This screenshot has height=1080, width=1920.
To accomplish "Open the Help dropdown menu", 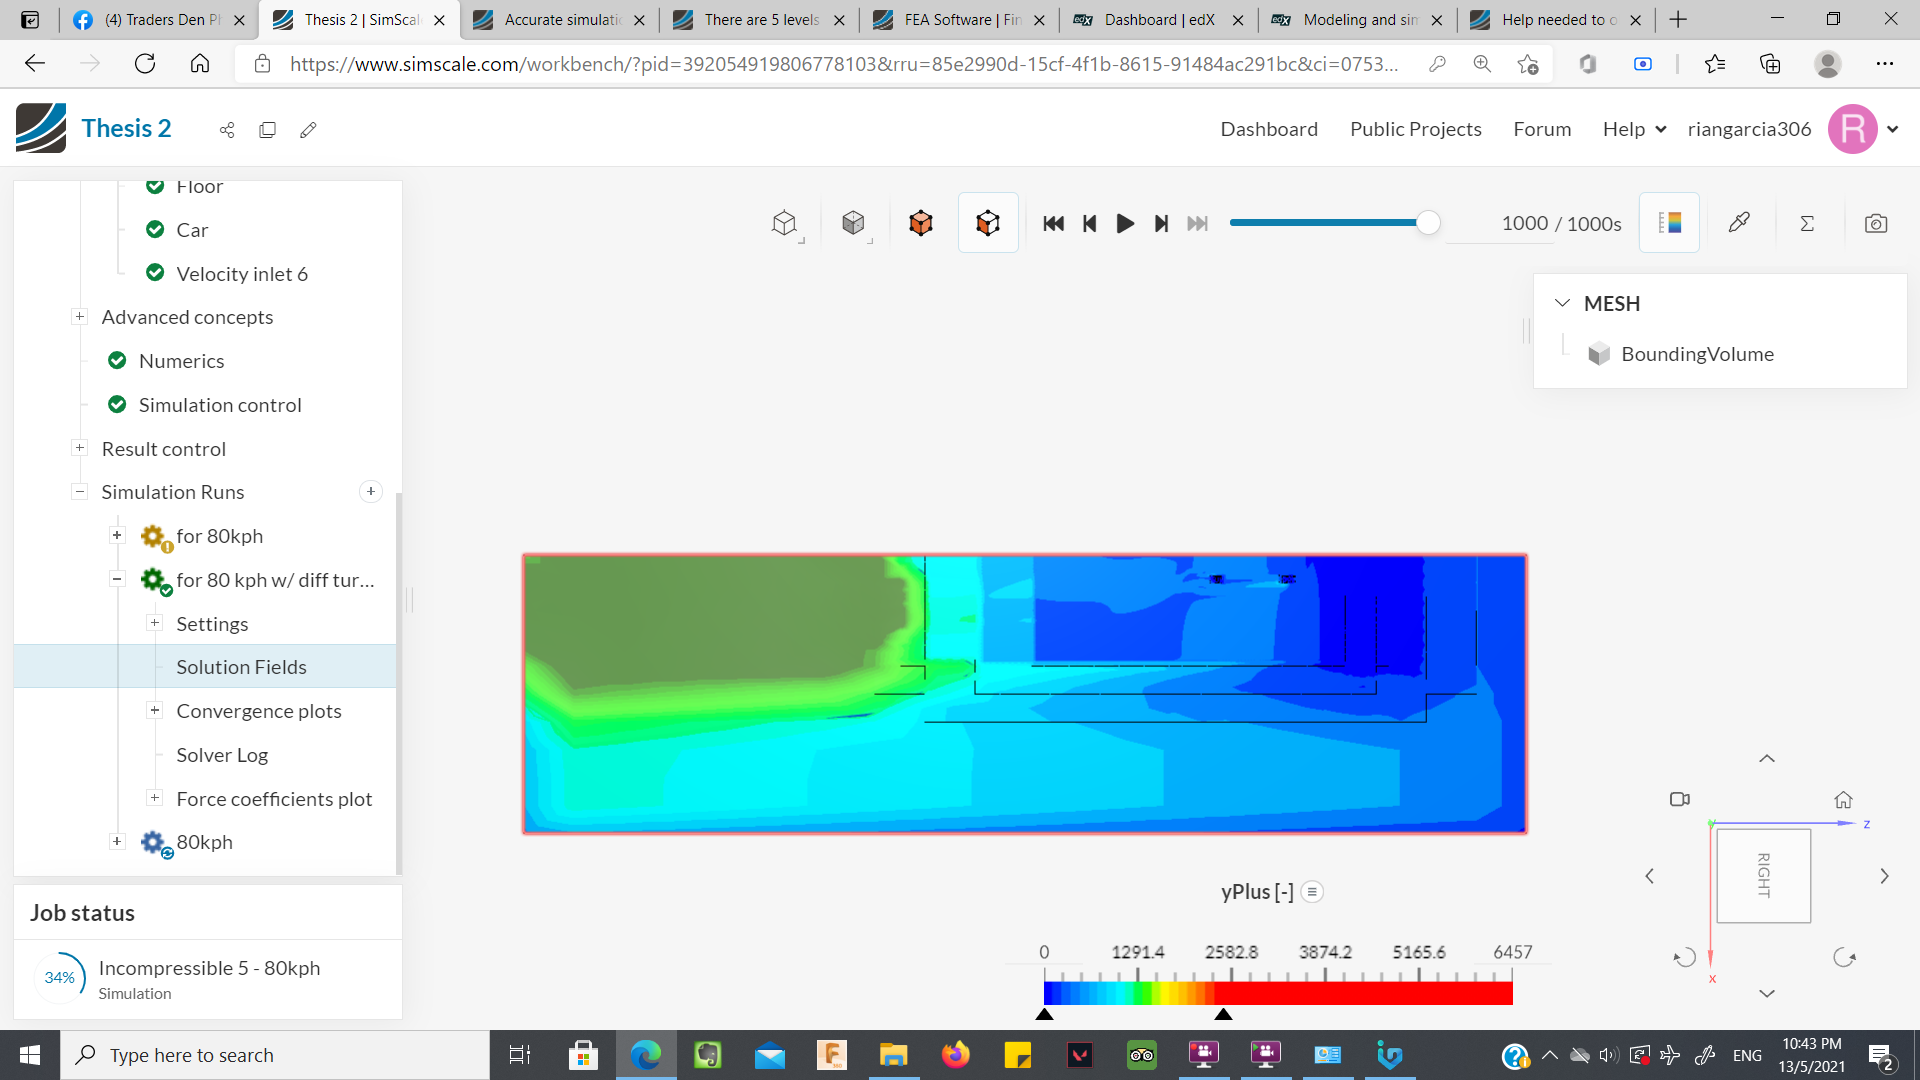I will coord(1634,129).
